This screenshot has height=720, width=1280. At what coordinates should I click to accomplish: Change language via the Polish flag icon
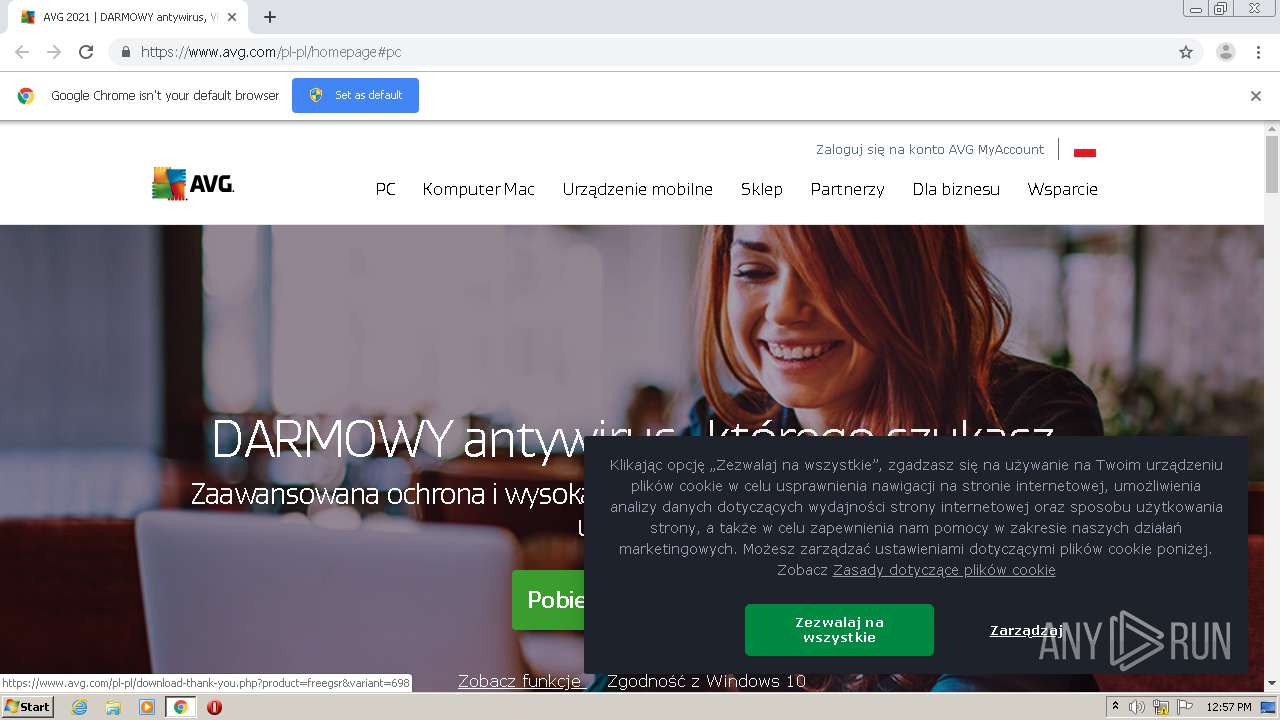(1085, 152)
